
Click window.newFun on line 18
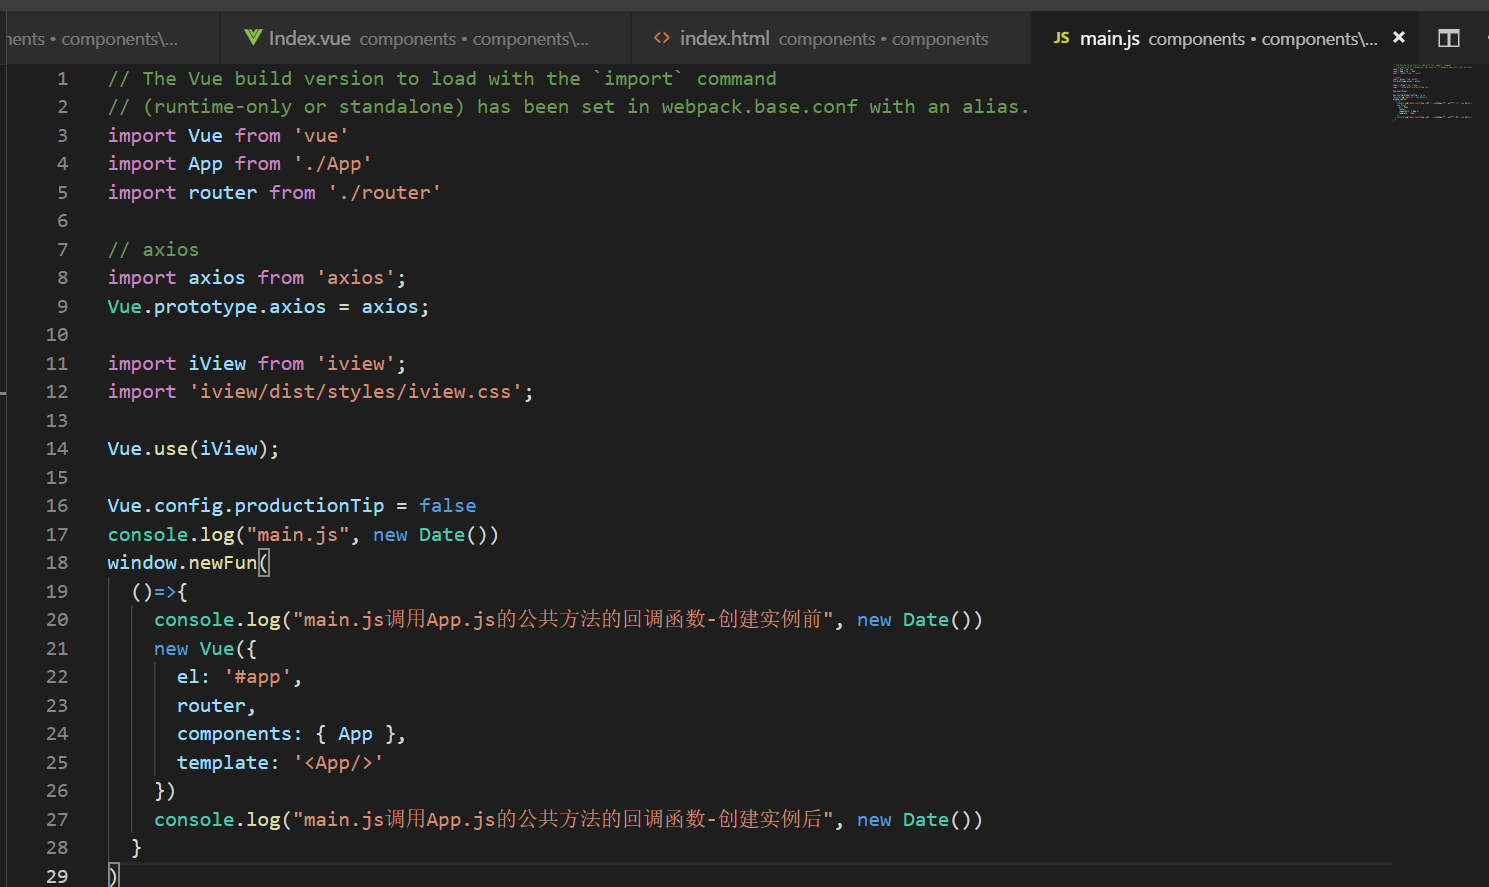pos(183,562)
